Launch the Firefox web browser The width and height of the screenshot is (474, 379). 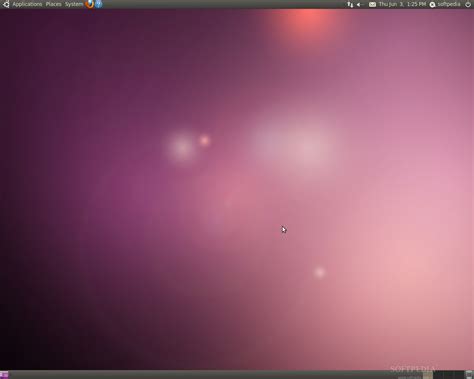pyautogui.click(x=90, y=4)
